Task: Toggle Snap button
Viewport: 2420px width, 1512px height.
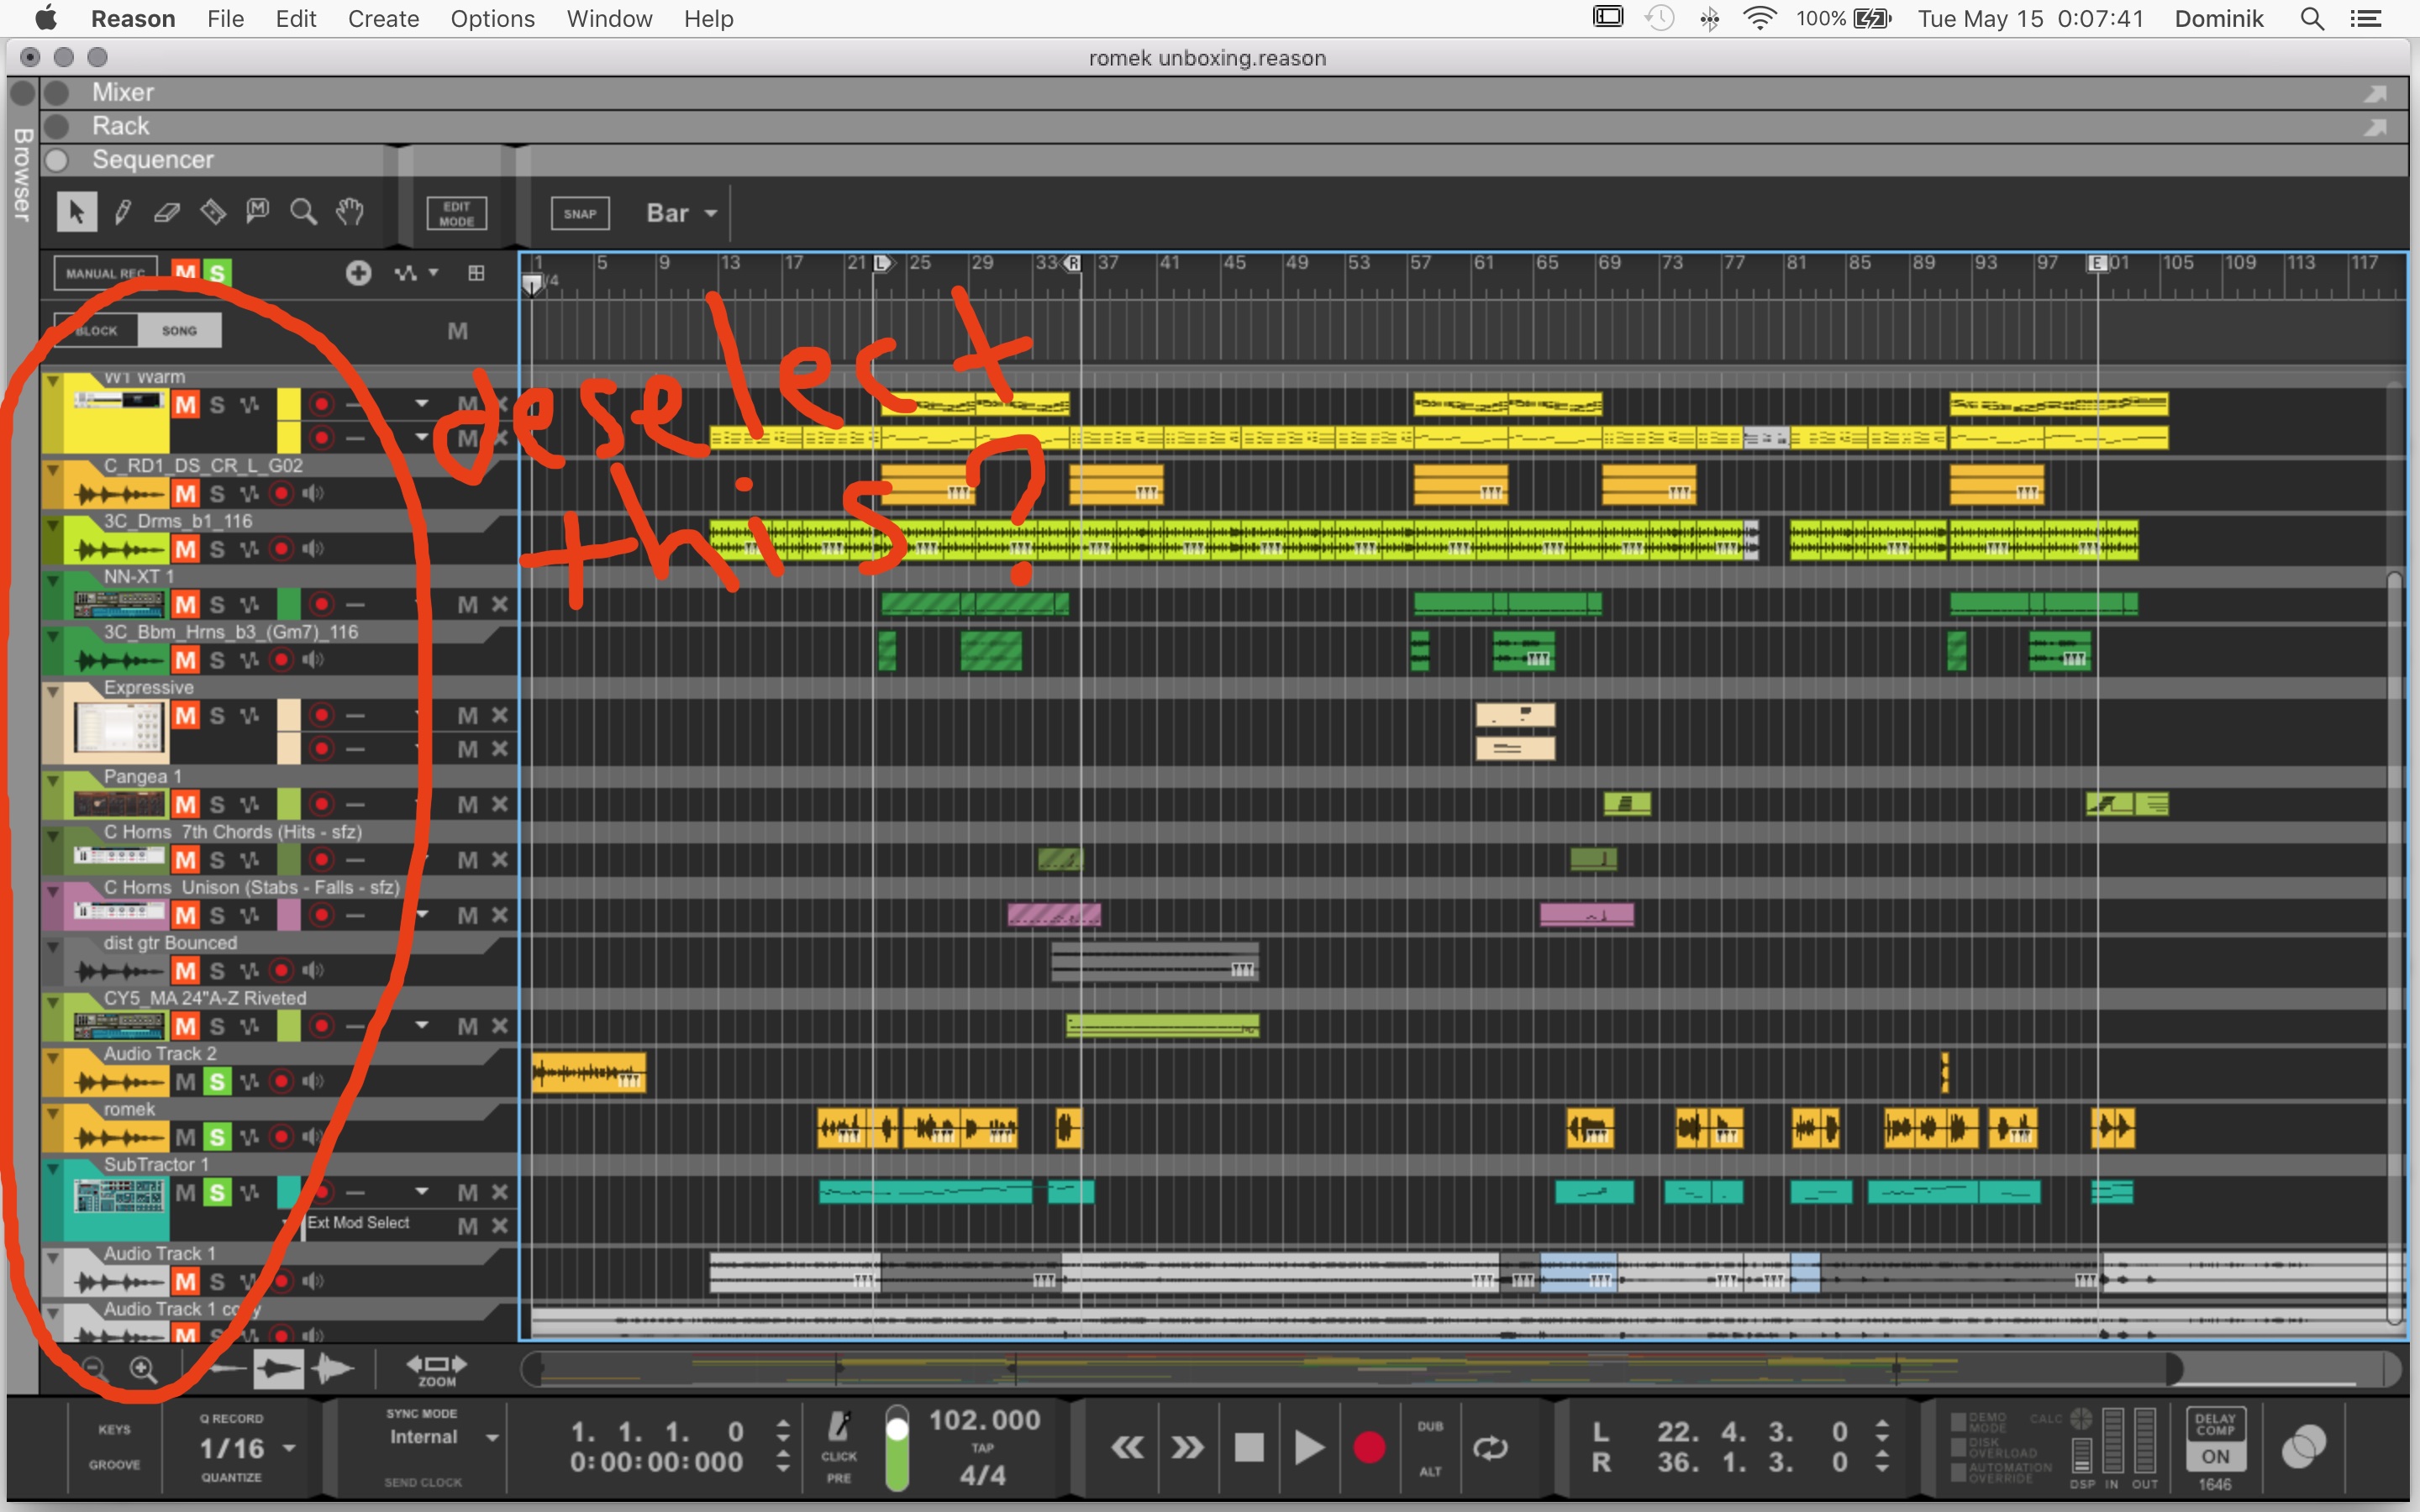Action: click(x=580, y=213)
